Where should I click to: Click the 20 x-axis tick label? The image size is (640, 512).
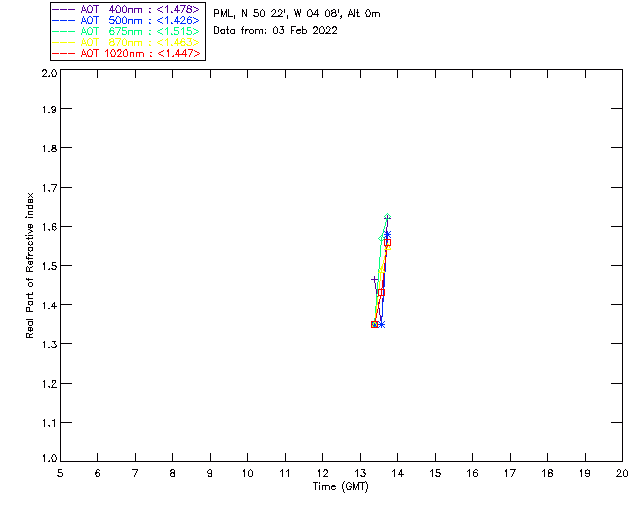(x=622, y=473)
